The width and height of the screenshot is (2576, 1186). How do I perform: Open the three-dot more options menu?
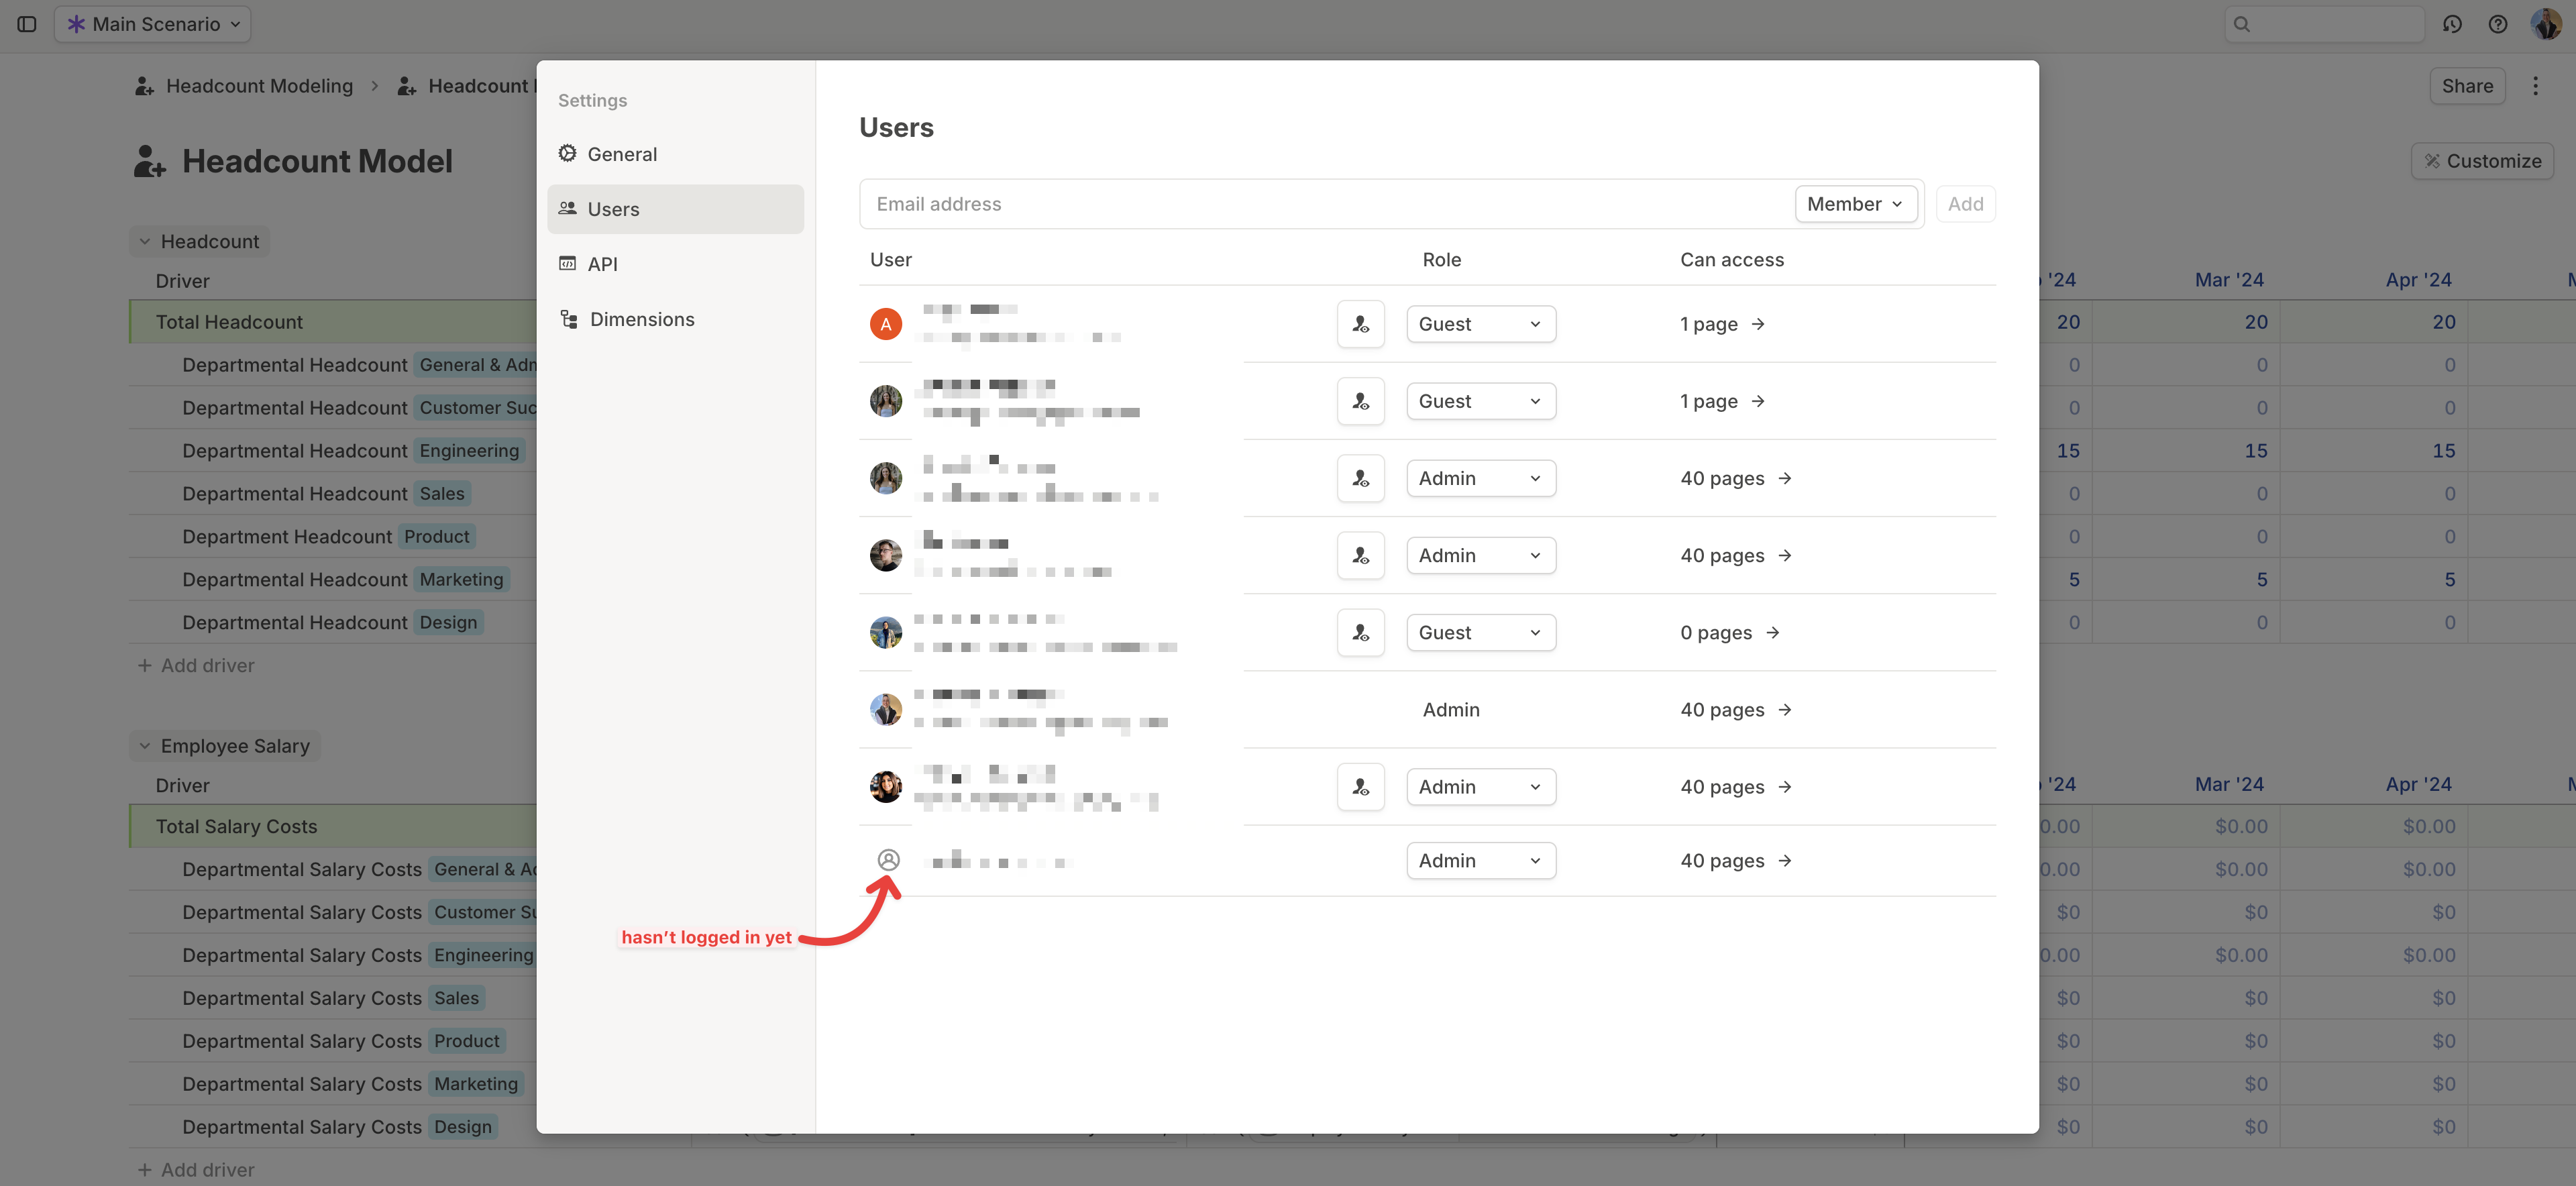coord(2535,86)
